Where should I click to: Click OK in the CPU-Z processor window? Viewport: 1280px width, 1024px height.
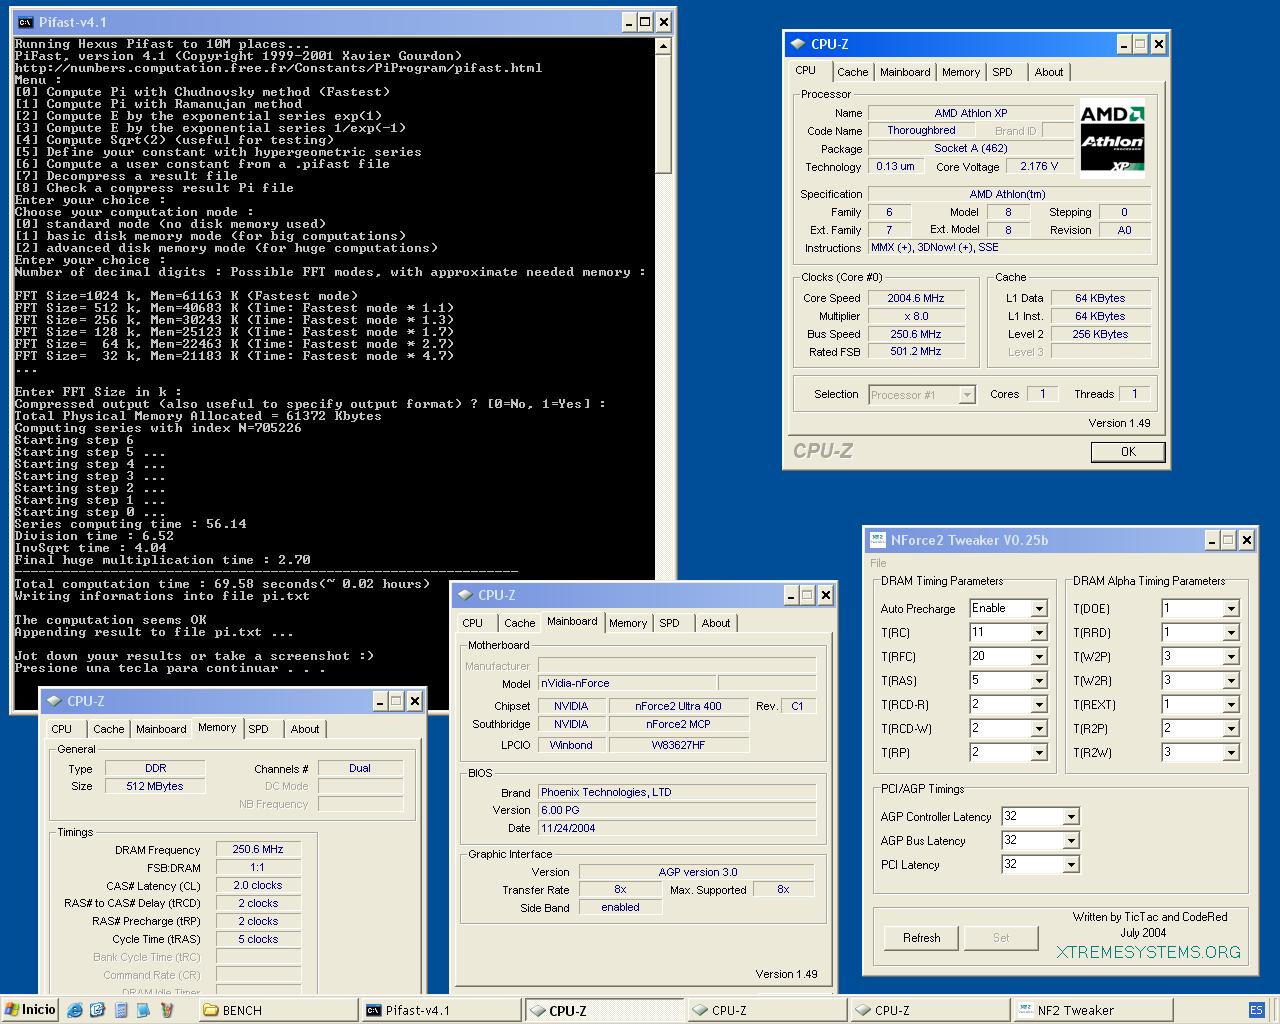coord(1128,451)
